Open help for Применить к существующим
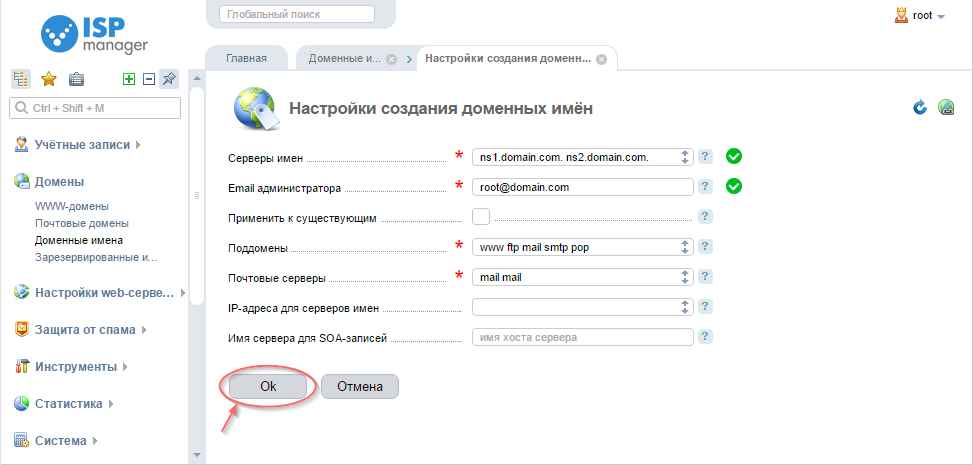The width and height of the screenshot is (973, 465). 705,217
